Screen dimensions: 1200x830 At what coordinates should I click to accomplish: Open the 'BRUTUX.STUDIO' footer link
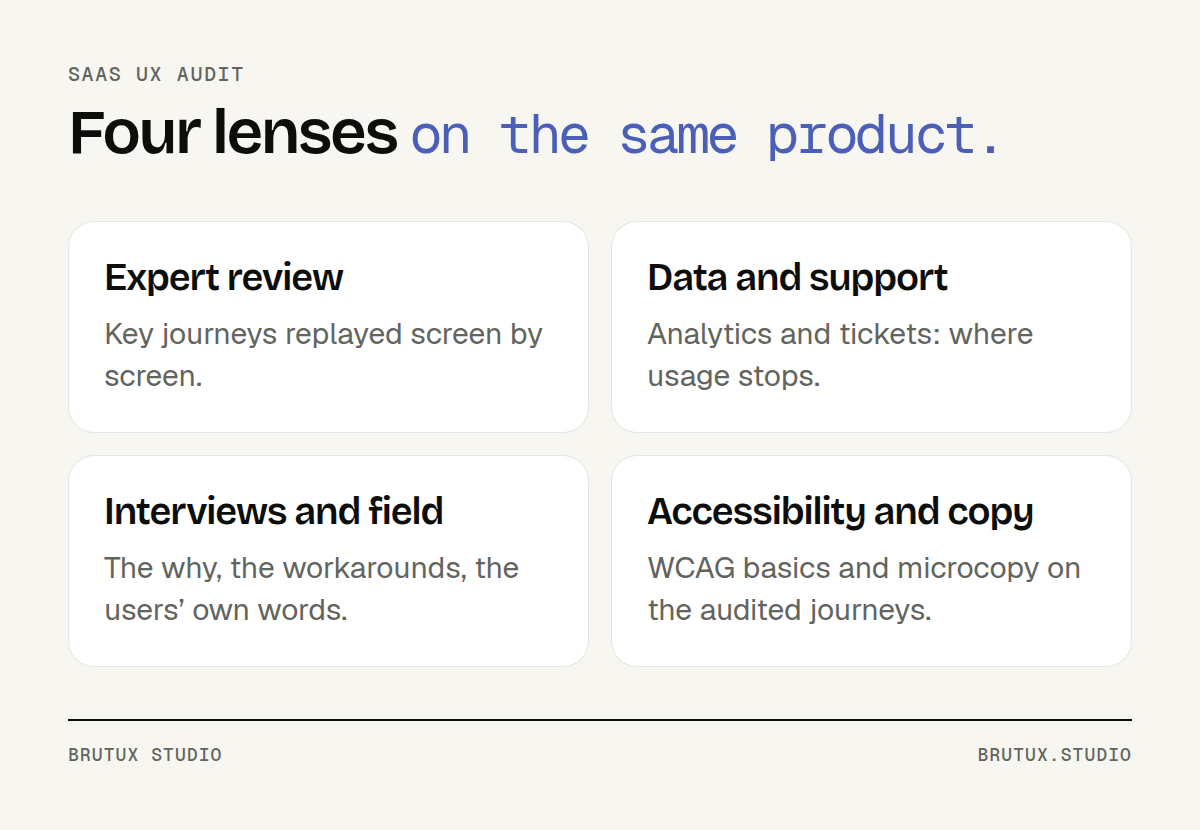tap(1055, 755)
